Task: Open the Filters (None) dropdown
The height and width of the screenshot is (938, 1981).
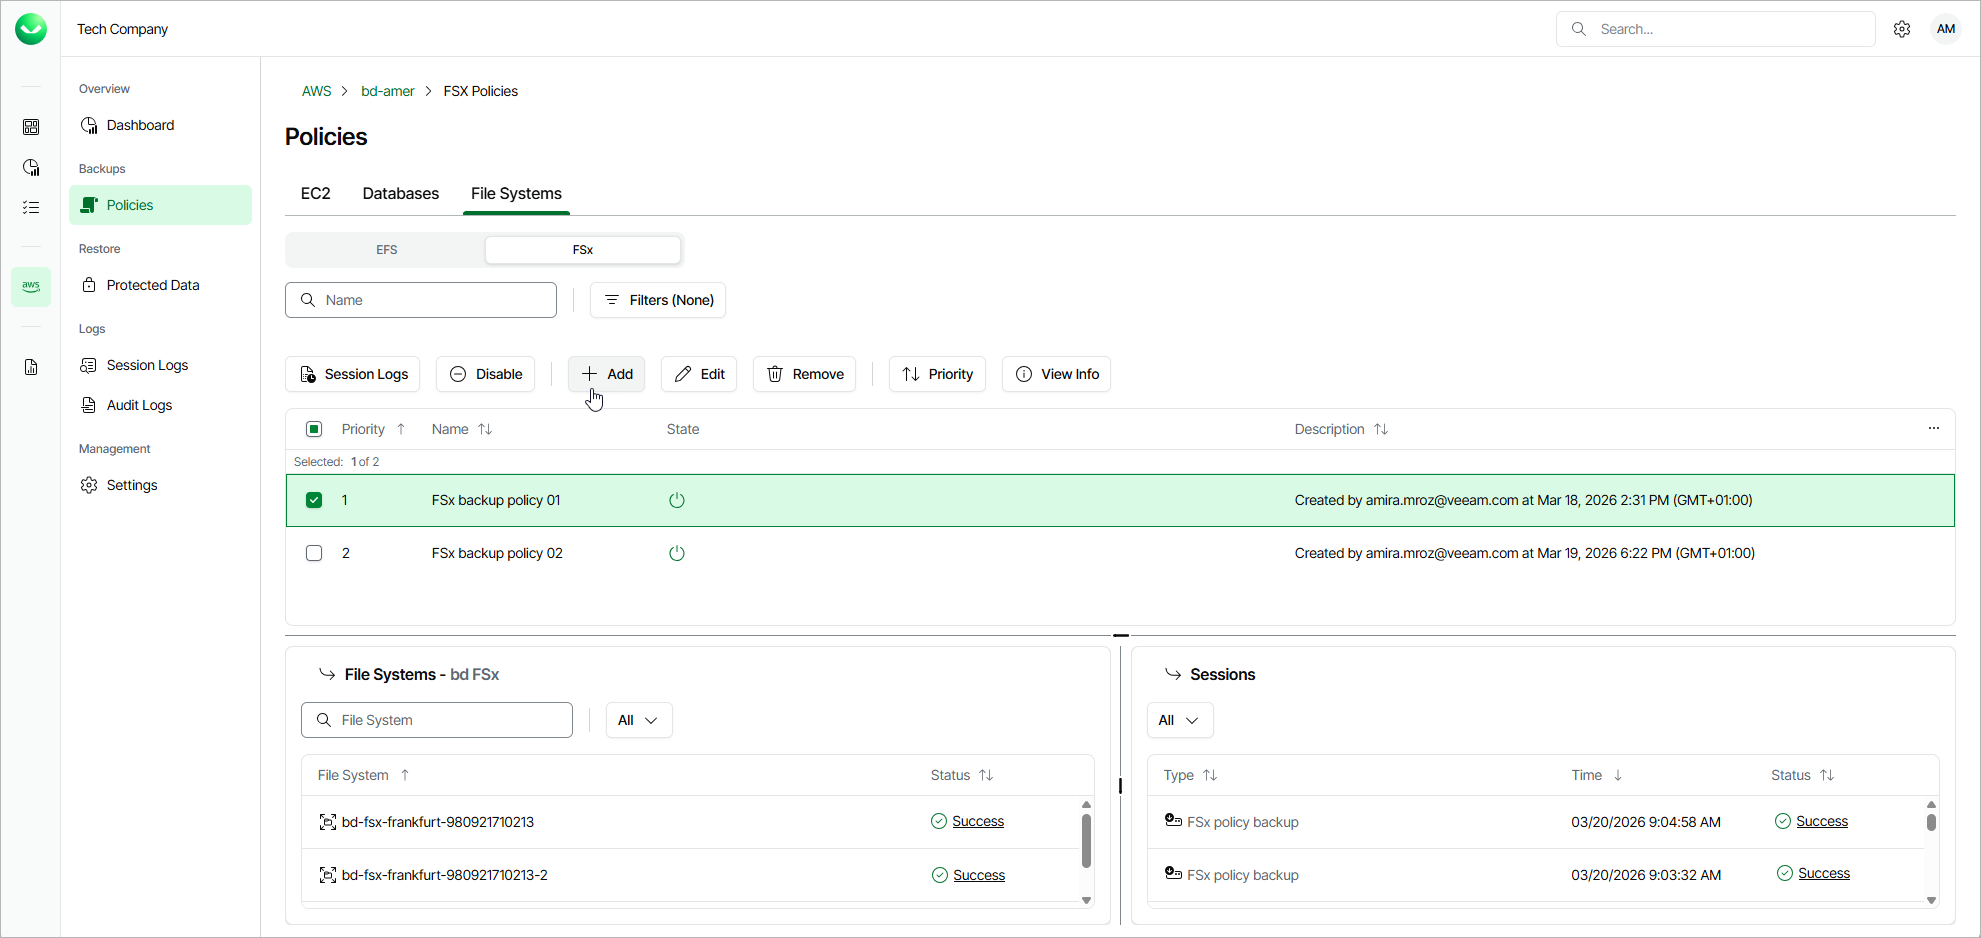Action: point(658,300)
